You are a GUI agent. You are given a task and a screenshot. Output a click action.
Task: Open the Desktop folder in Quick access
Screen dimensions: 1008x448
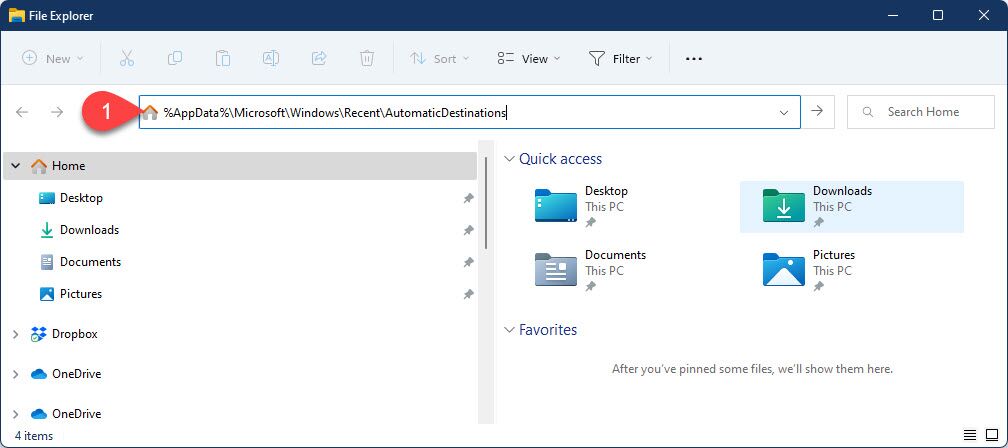point(581,206)
